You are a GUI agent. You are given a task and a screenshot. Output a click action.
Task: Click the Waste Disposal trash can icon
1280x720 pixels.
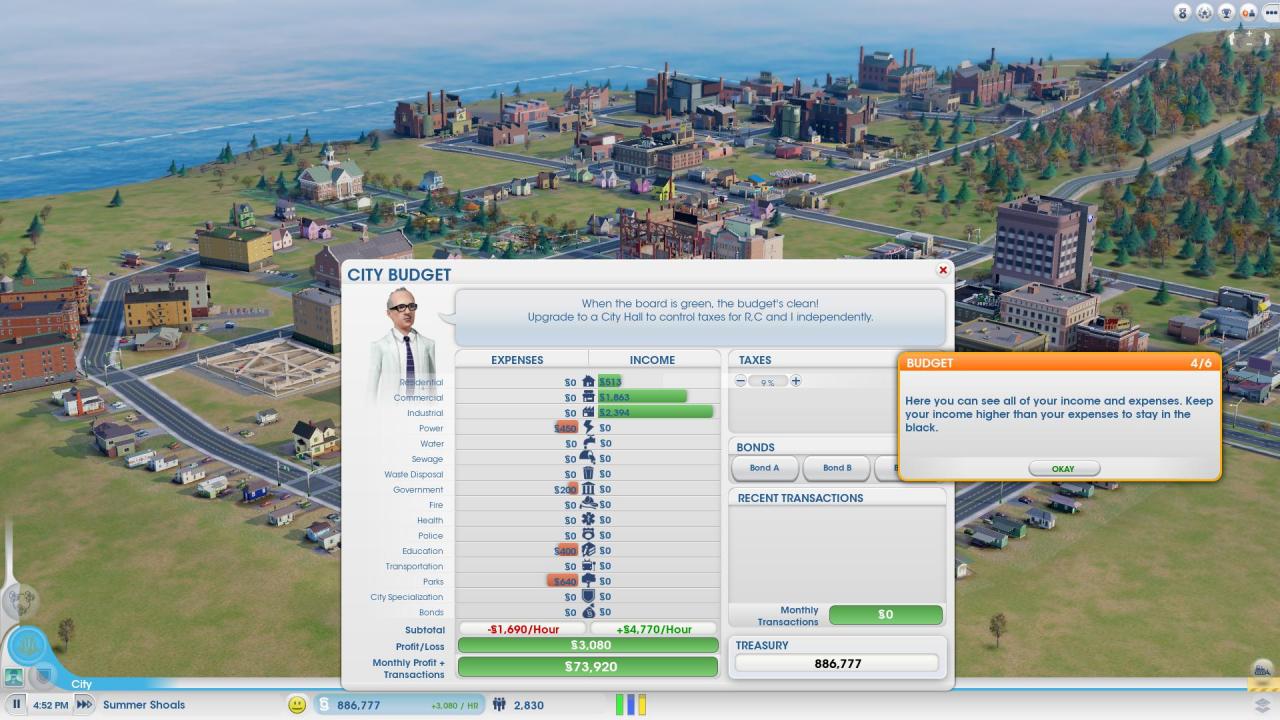588,474
